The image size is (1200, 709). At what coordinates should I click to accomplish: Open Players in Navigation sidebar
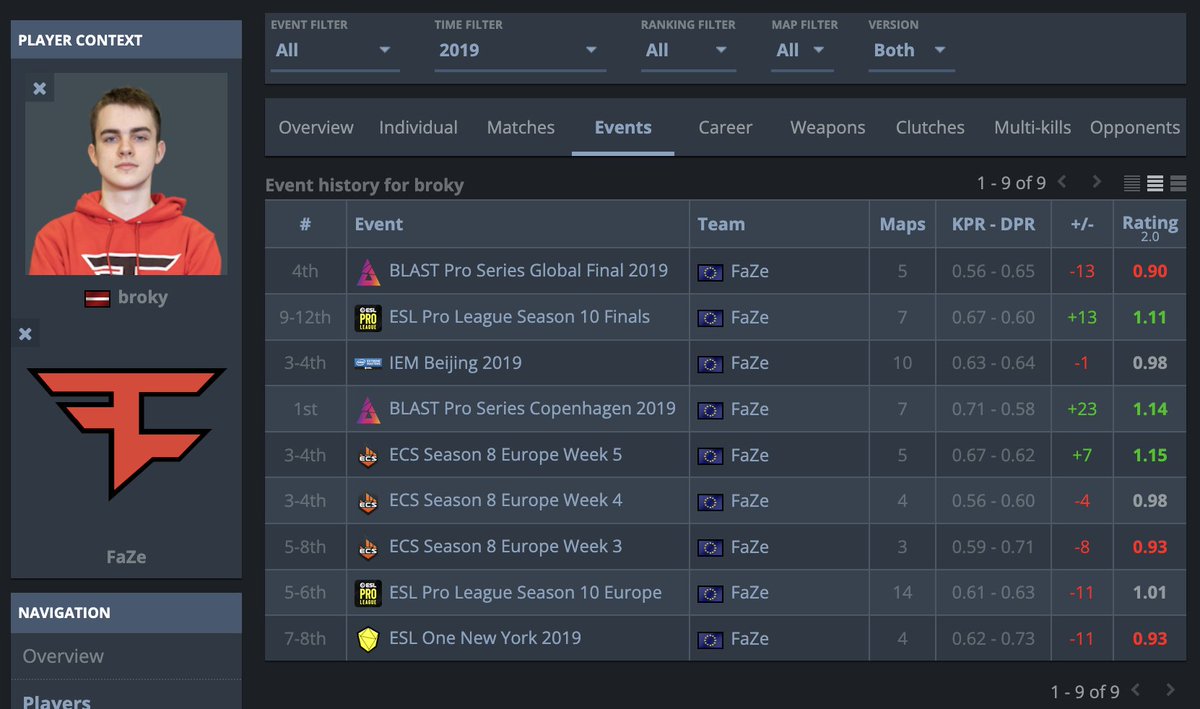(x=56, y=701)
